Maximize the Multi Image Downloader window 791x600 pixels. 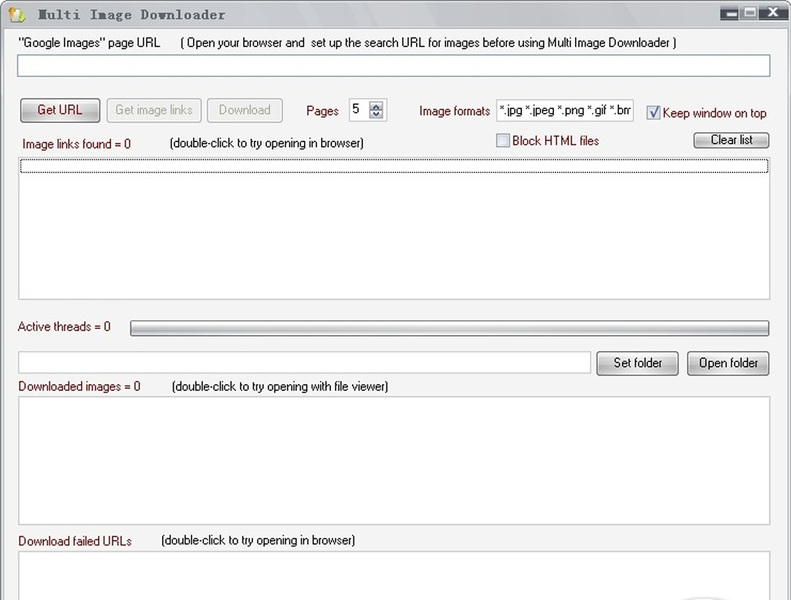coord(750,14)
